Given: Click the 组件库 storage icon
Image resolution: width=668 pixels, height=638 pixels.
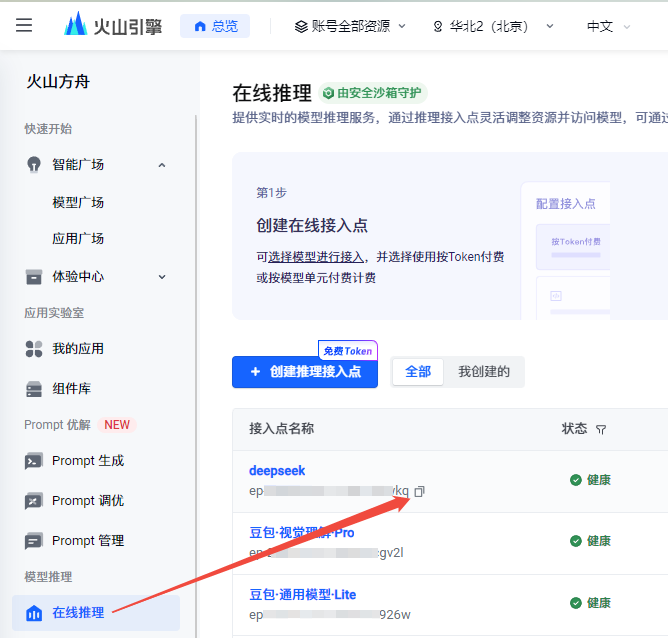Looking at the screenshot, I should click(34, 389).
